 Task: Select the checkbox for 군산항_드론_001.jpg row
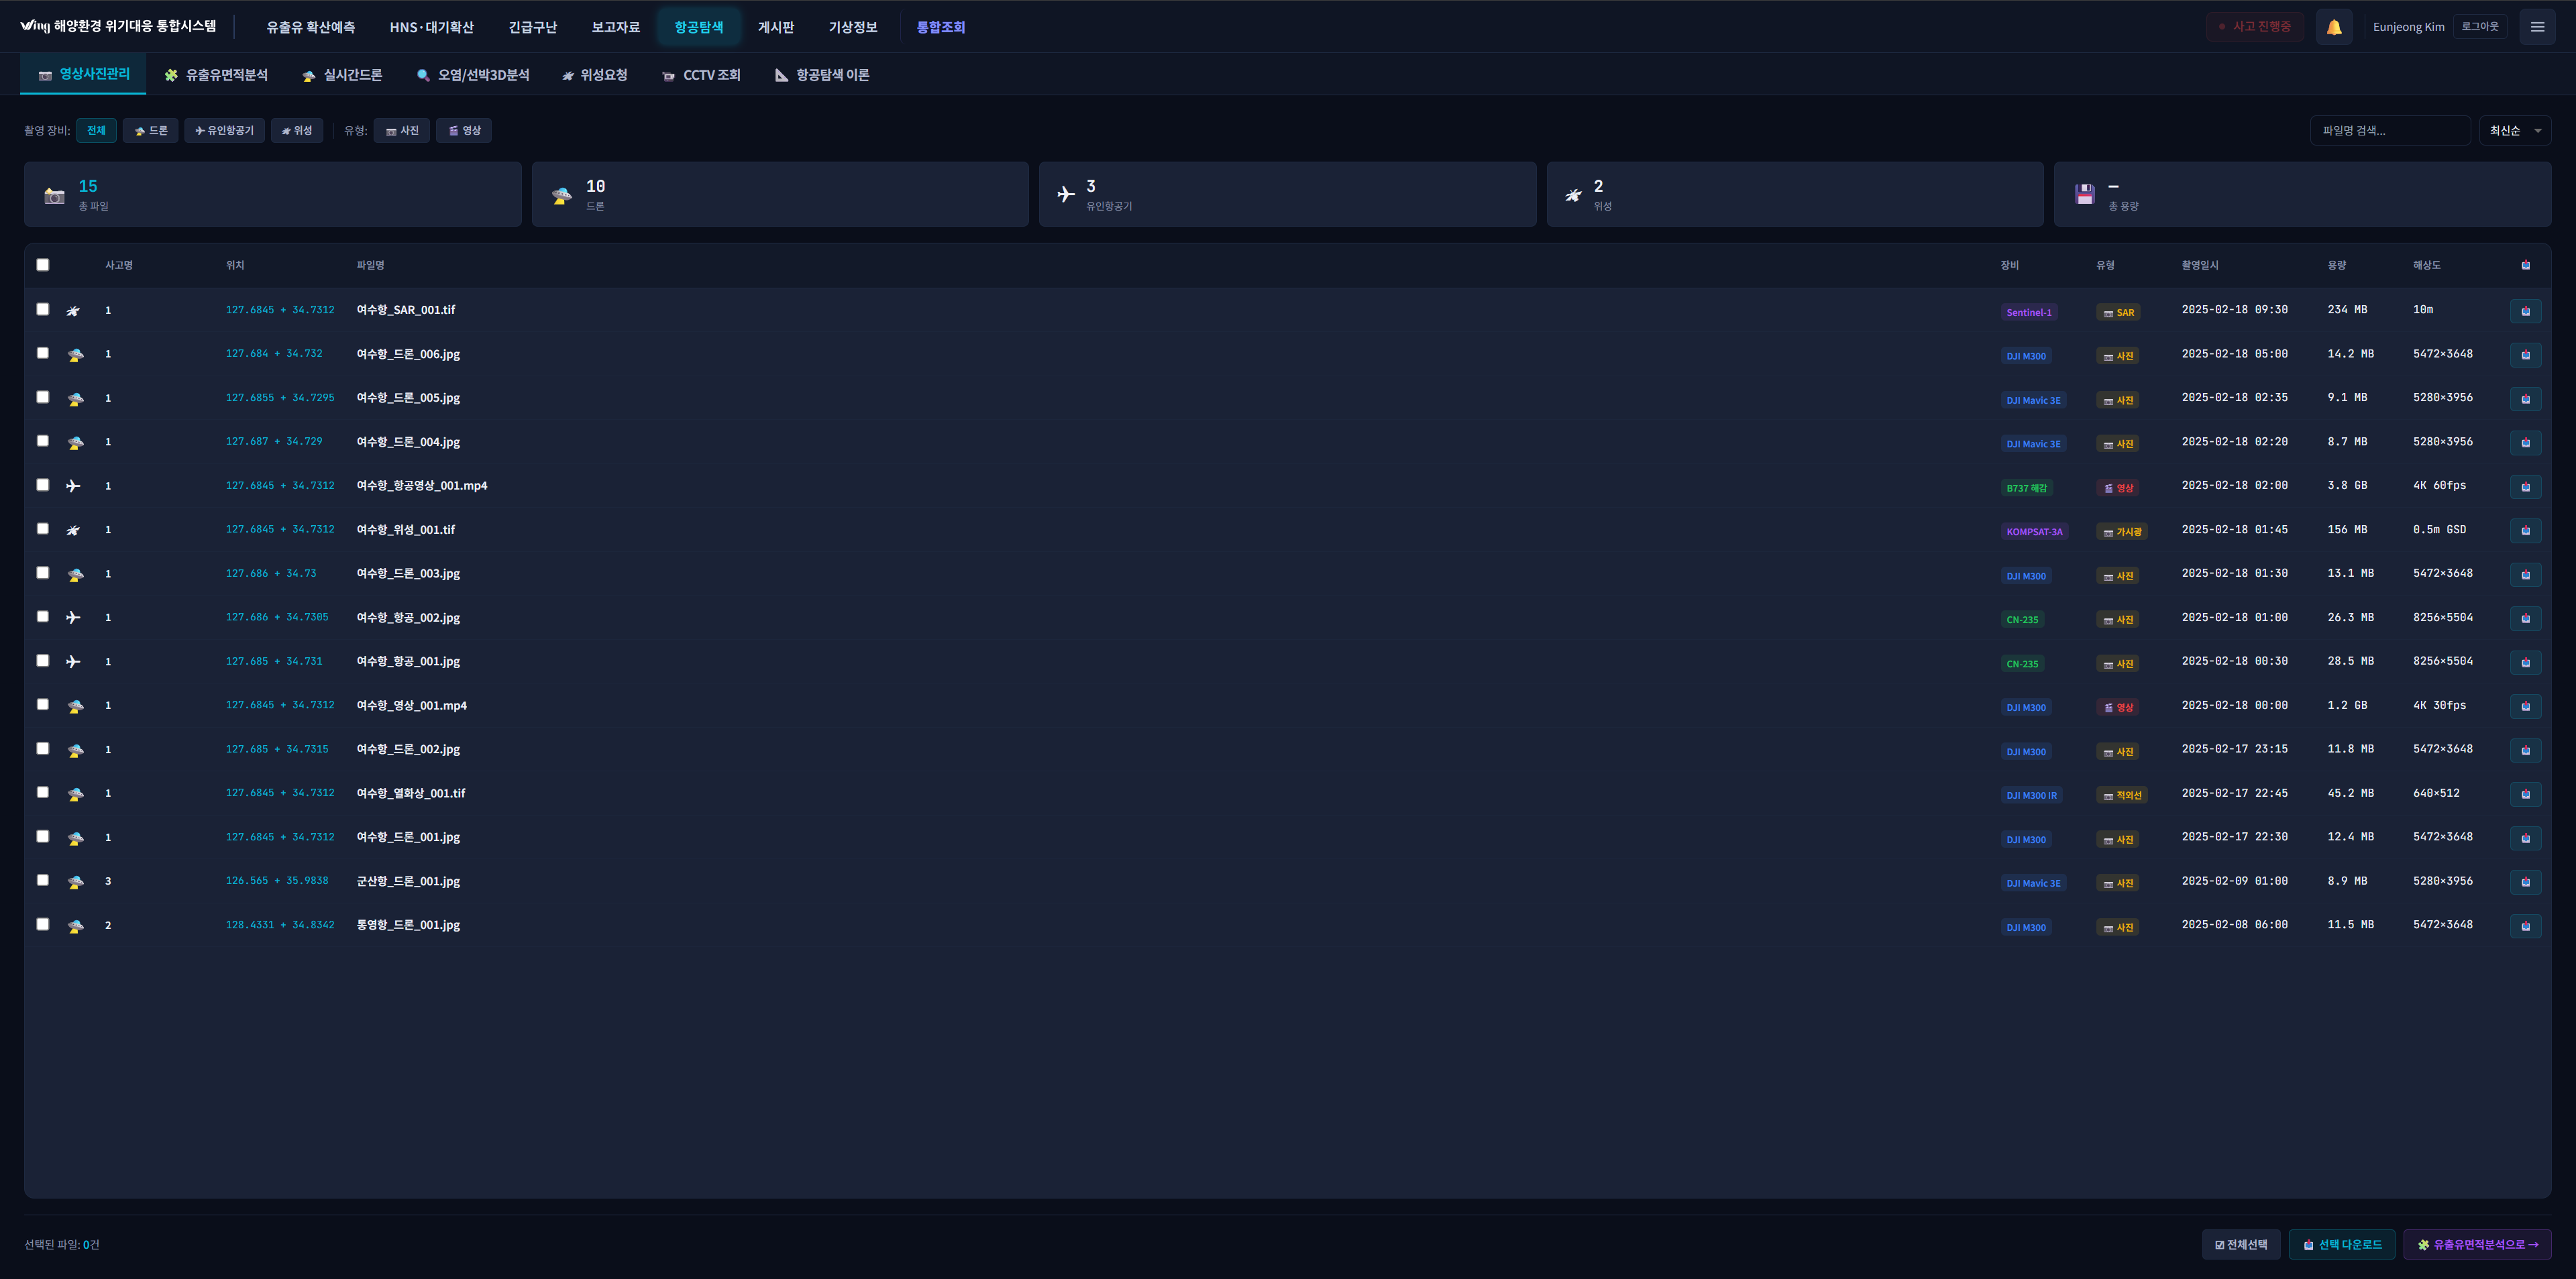tap(43, 880)
